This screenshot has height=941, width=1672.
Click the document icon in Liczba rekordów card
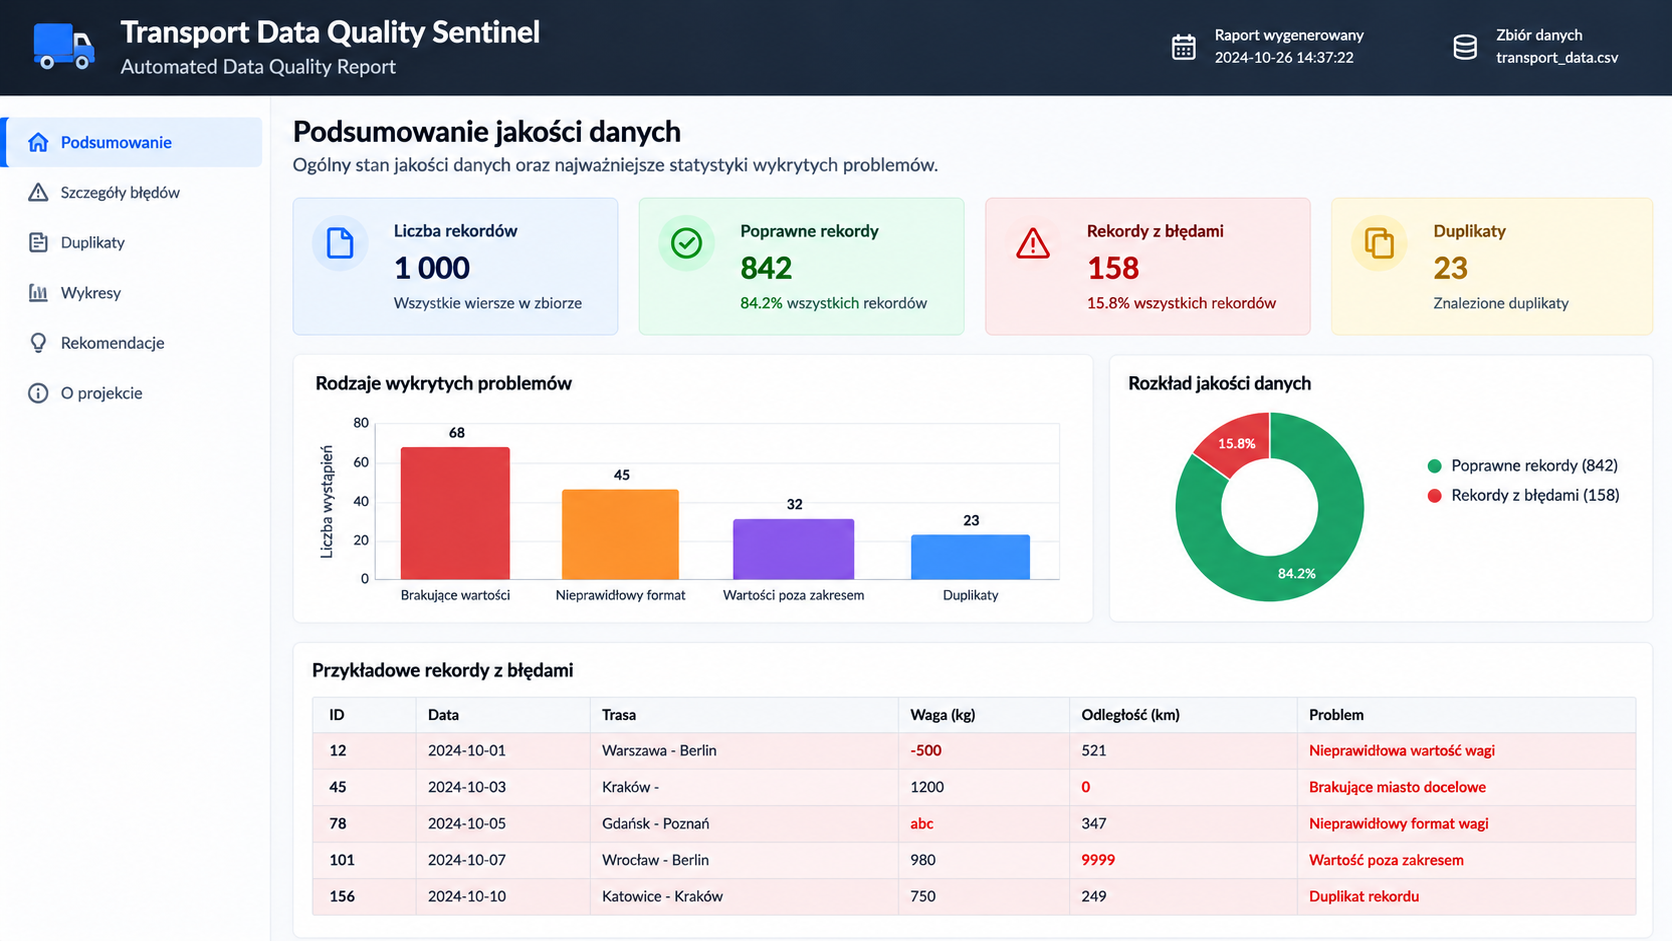coord(340,243)
